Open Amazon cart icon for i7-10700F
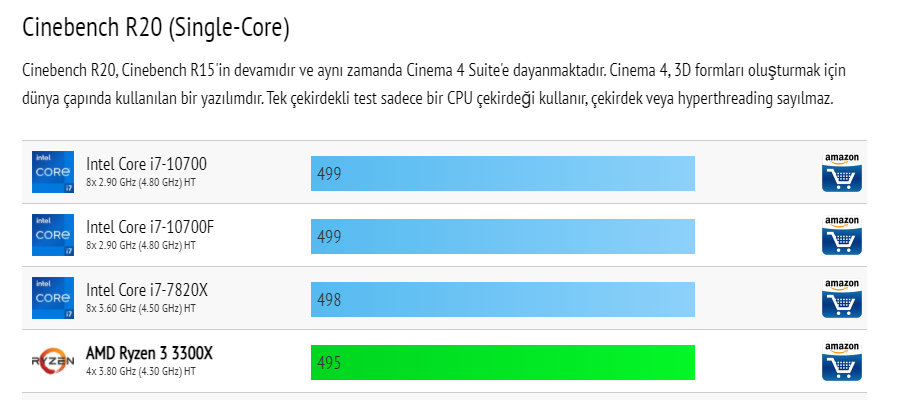This screenshot has width=920, height=400. tap(841, 235)
